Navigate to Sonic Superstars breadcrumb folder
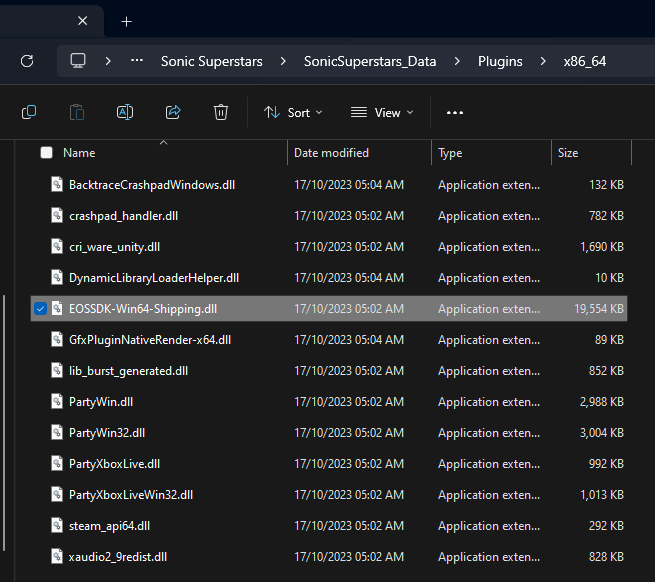Viewport: 655px width, 582px height. point(211,61)
